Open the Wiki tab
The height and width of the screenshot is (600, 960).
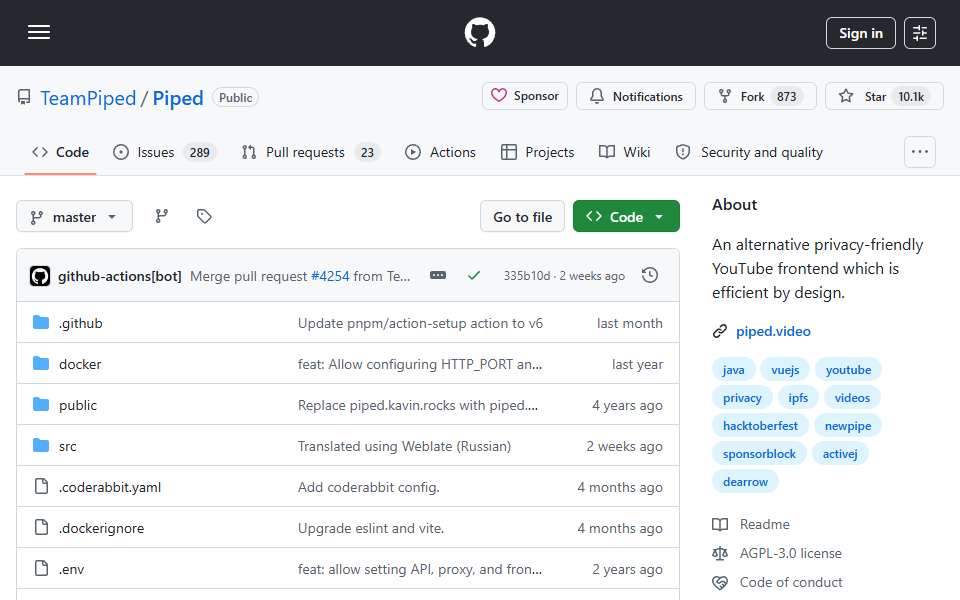(624, 152)
